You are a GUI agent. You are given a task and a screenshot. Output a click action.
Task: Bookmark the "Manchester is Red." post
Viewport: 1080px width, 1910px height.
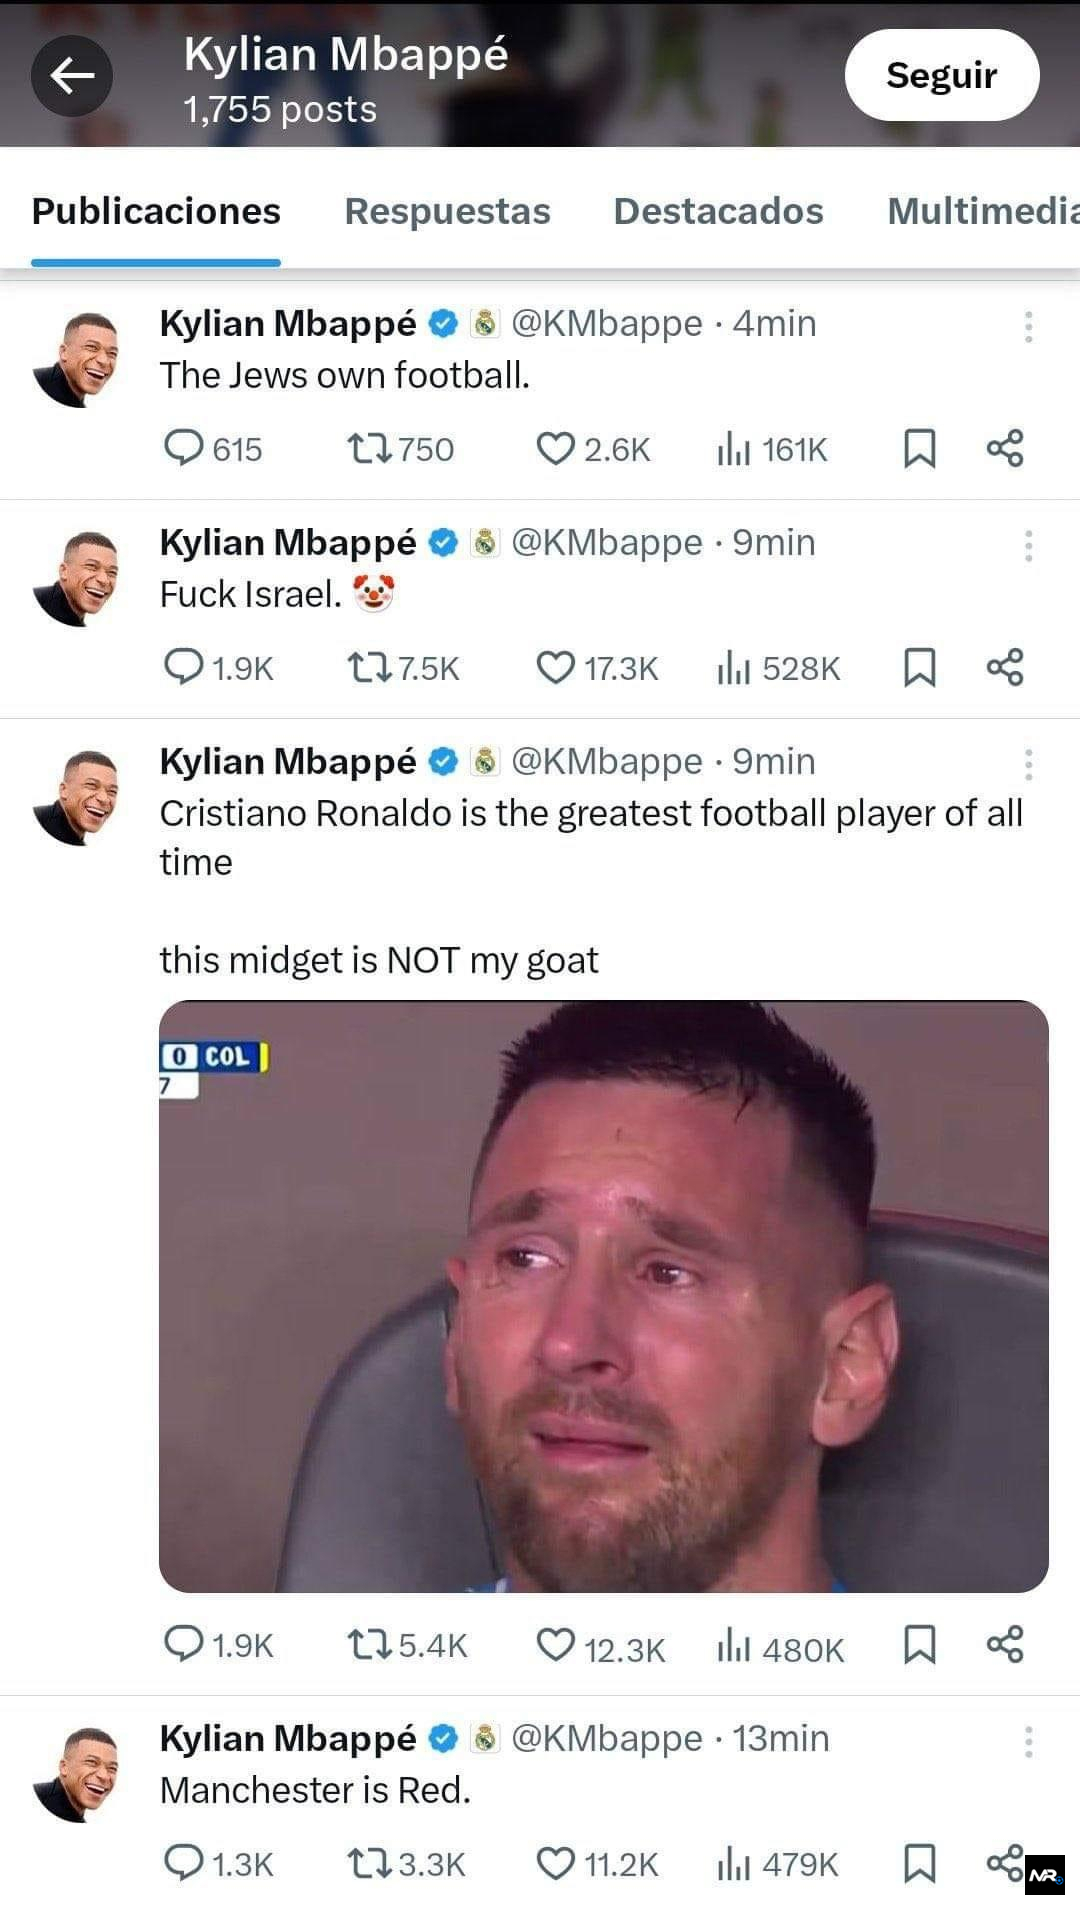[919, 1863]
